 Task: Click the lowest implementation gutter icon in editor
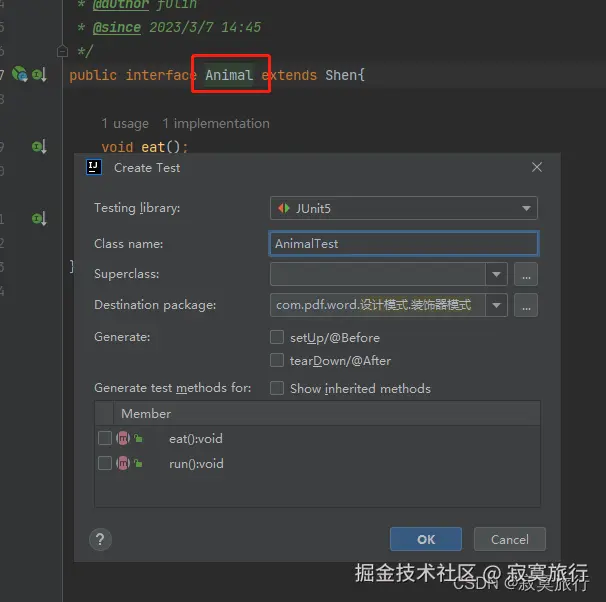pos(39,219)
